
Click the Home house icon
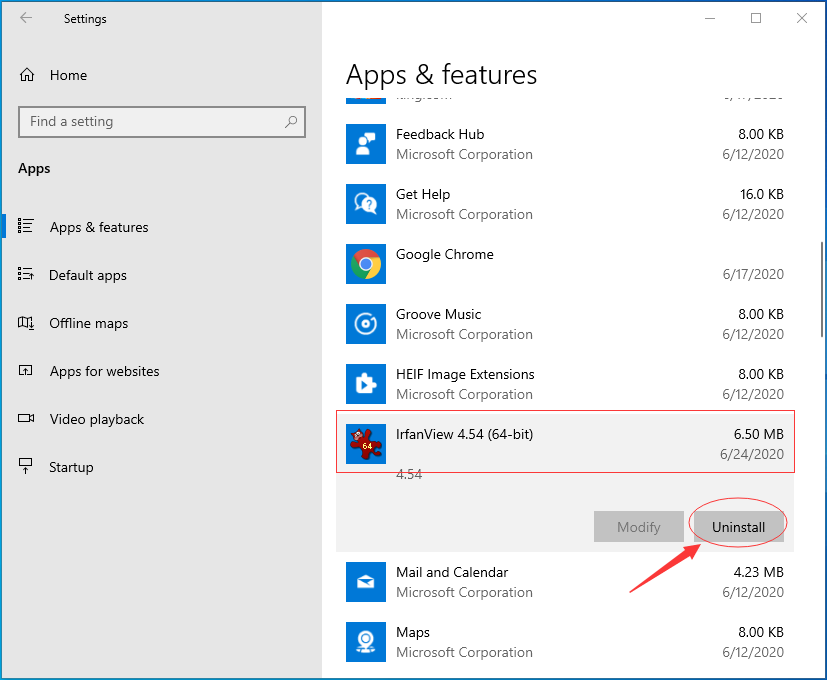[27, 75]
